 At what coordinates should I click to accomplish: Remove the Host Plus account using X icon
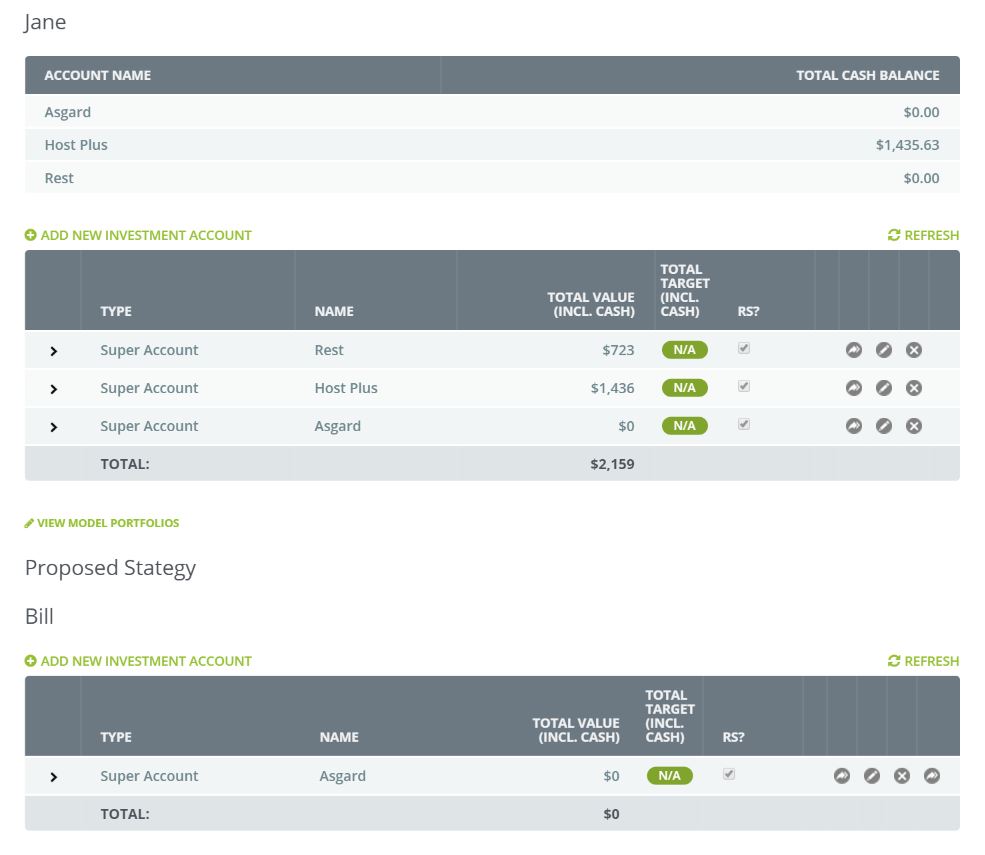913,388
